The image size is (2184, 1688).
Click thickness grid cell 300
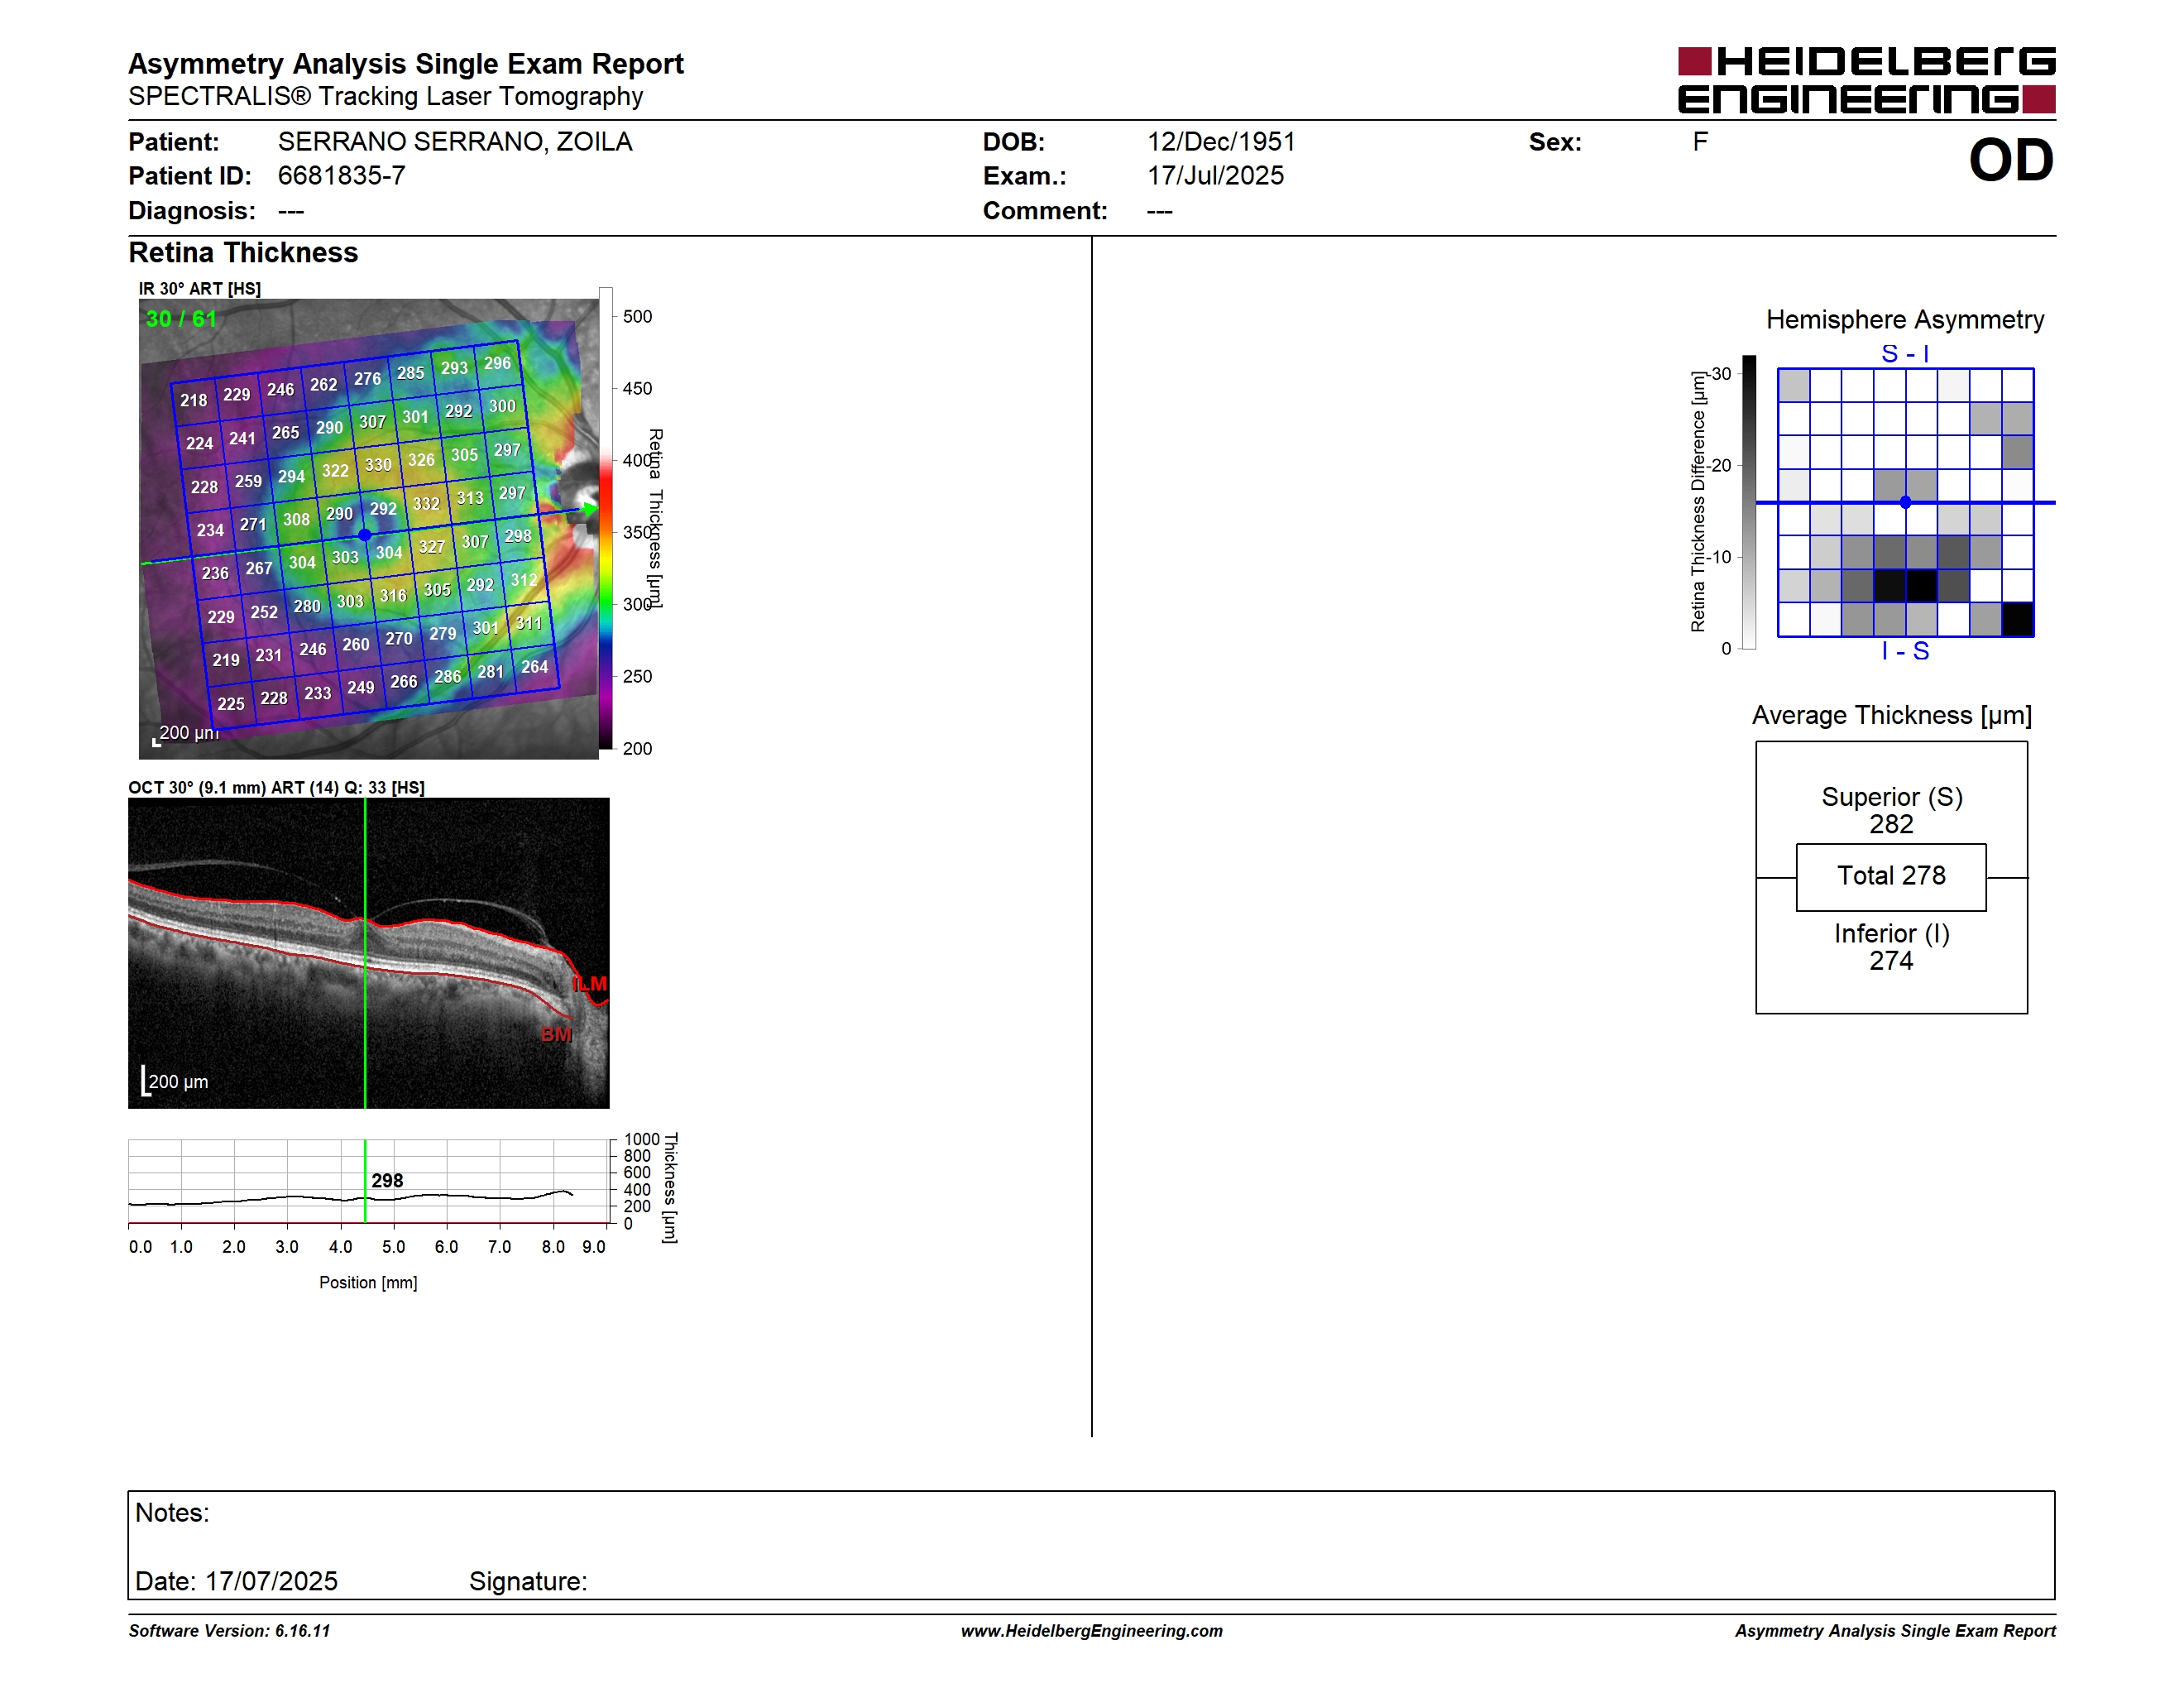(502, 406)
